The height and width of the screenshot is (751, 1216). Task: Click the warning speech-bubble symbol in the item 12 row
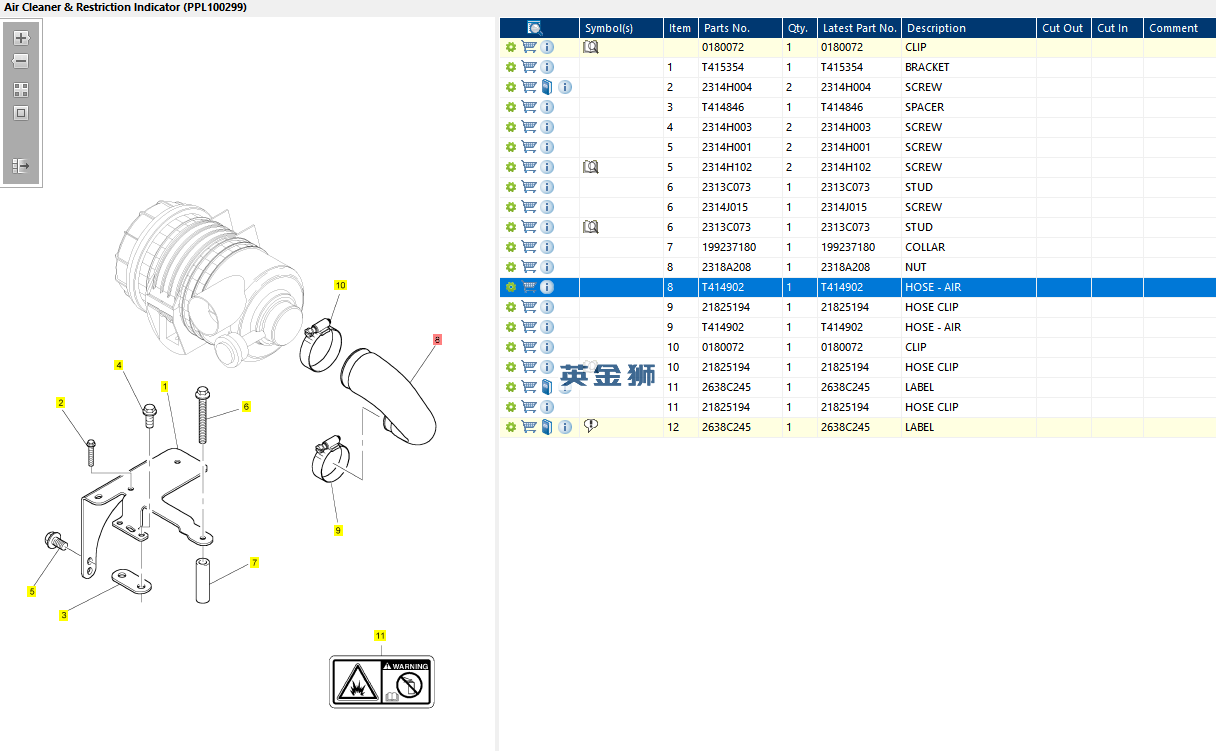click(590, 427)
